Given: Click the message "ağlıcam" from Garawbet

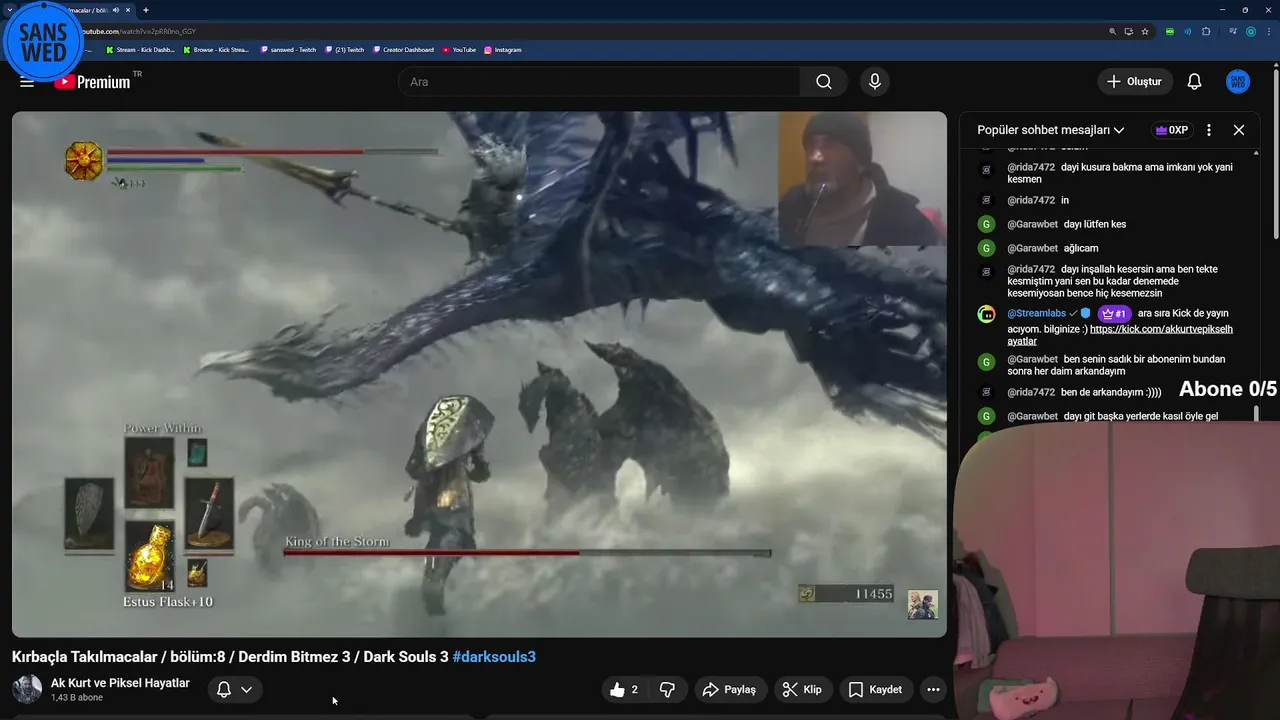Looking at the screenshot, I should point(1080,248).
